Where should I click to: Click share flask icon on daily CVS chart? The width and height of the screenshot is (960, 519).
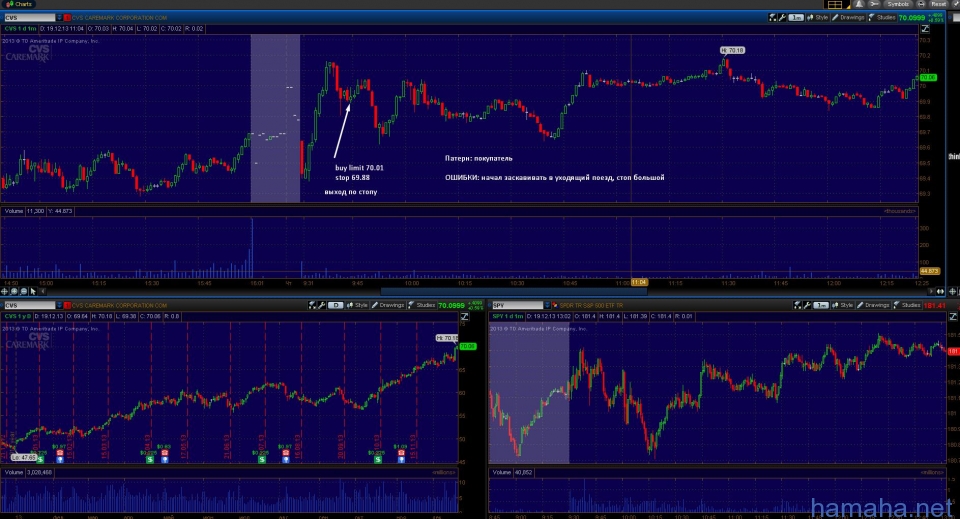tap(312, 305)
